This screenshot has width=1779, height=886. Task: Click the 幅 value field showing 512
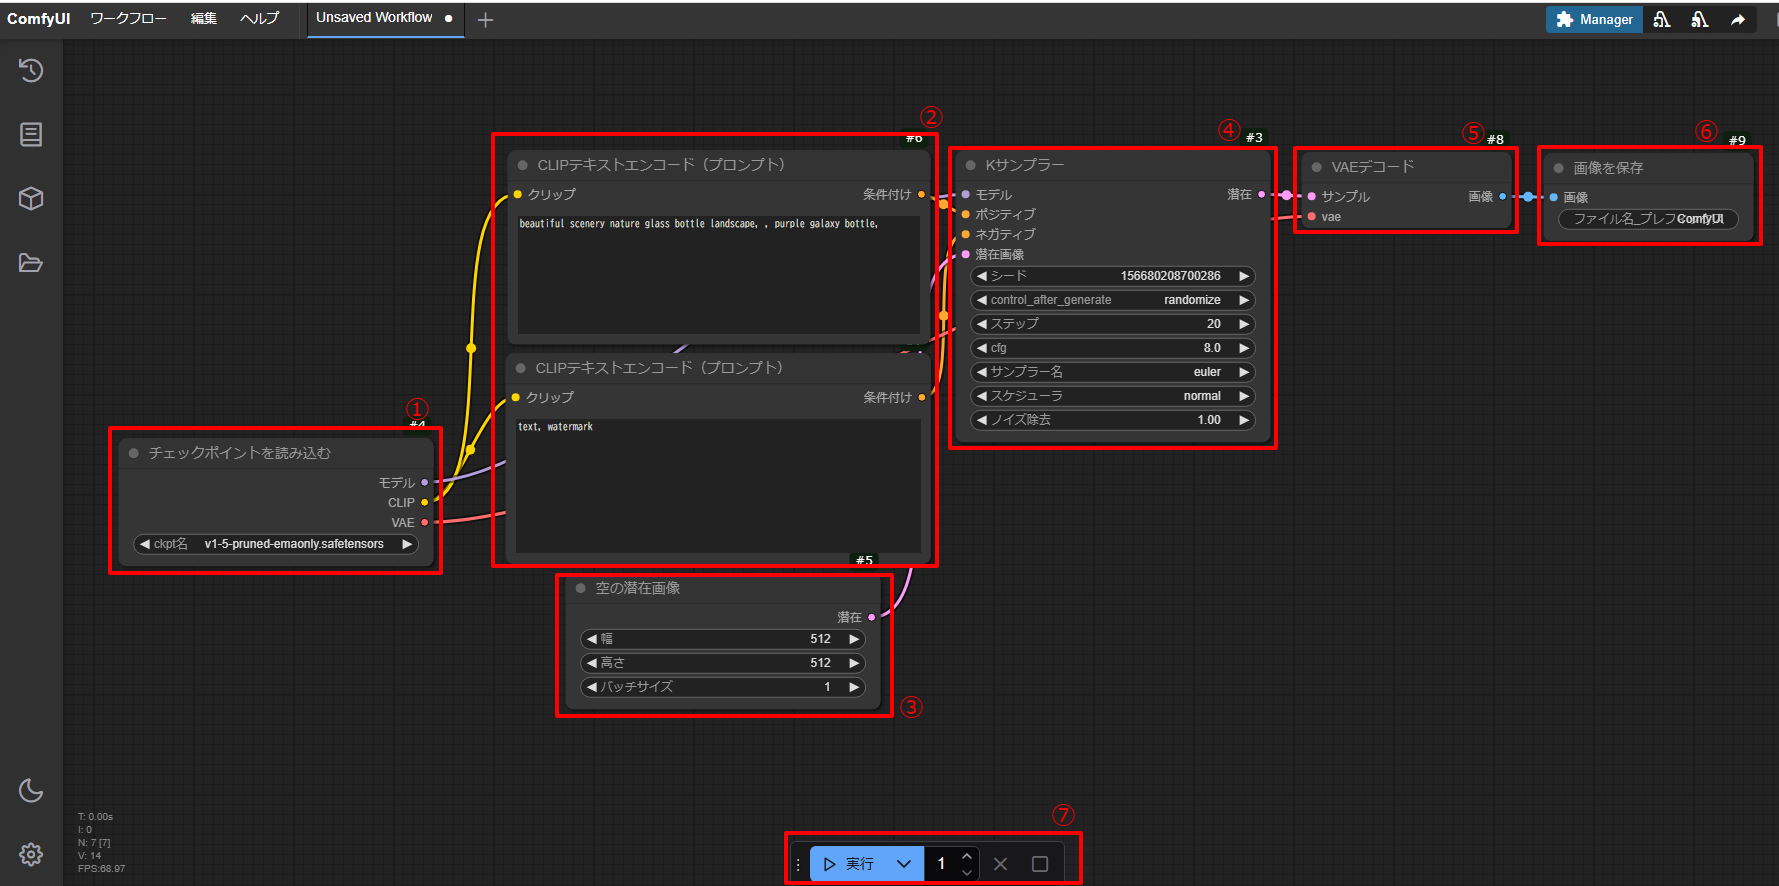[x=723, y=639]
